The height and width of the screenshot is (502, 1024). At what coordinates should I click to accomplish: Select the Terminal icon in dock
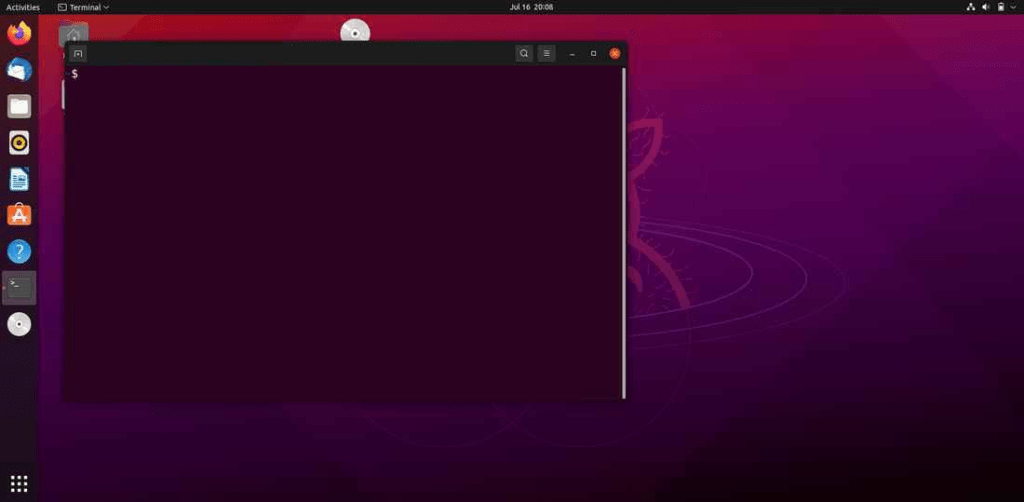(x=19, y=287)
